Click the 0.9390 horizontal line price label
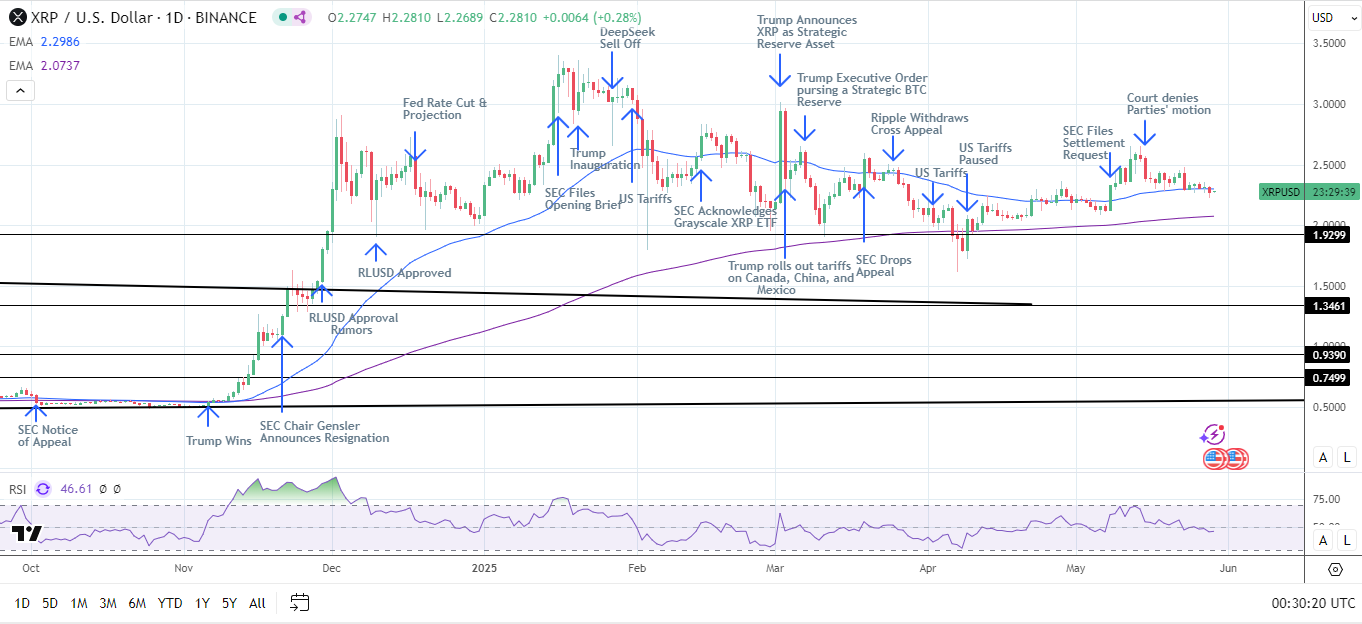 (1328, 354)
